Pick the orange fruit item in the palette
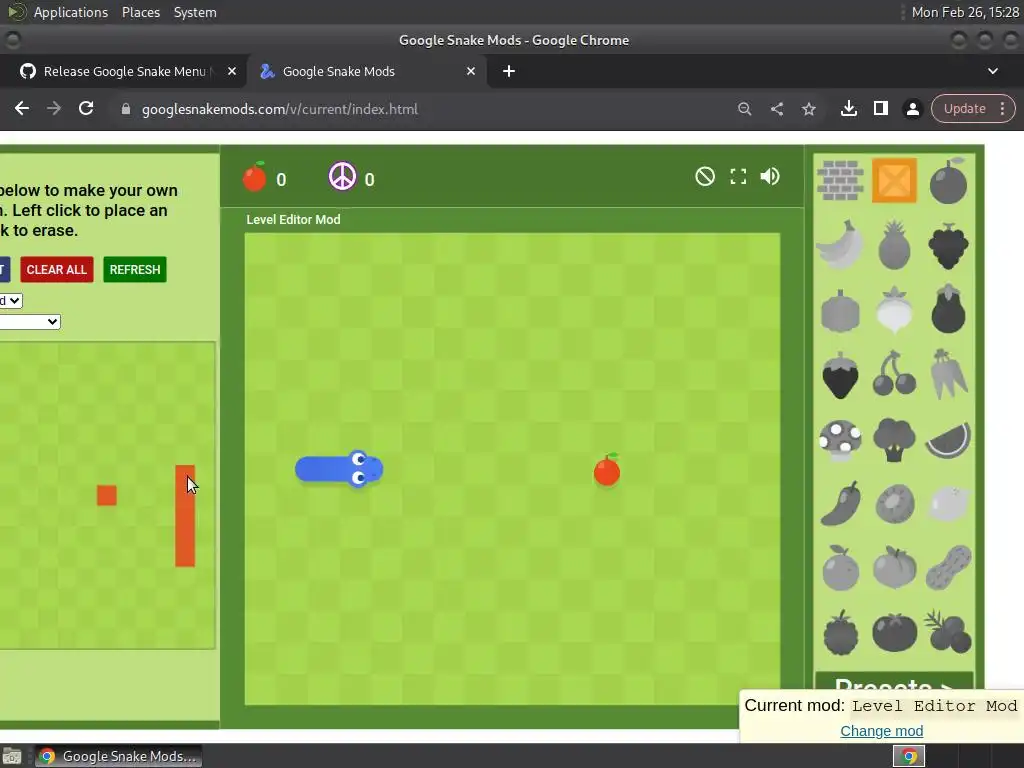This screenshot has height=768, width=1024. [x=840, y=568]
